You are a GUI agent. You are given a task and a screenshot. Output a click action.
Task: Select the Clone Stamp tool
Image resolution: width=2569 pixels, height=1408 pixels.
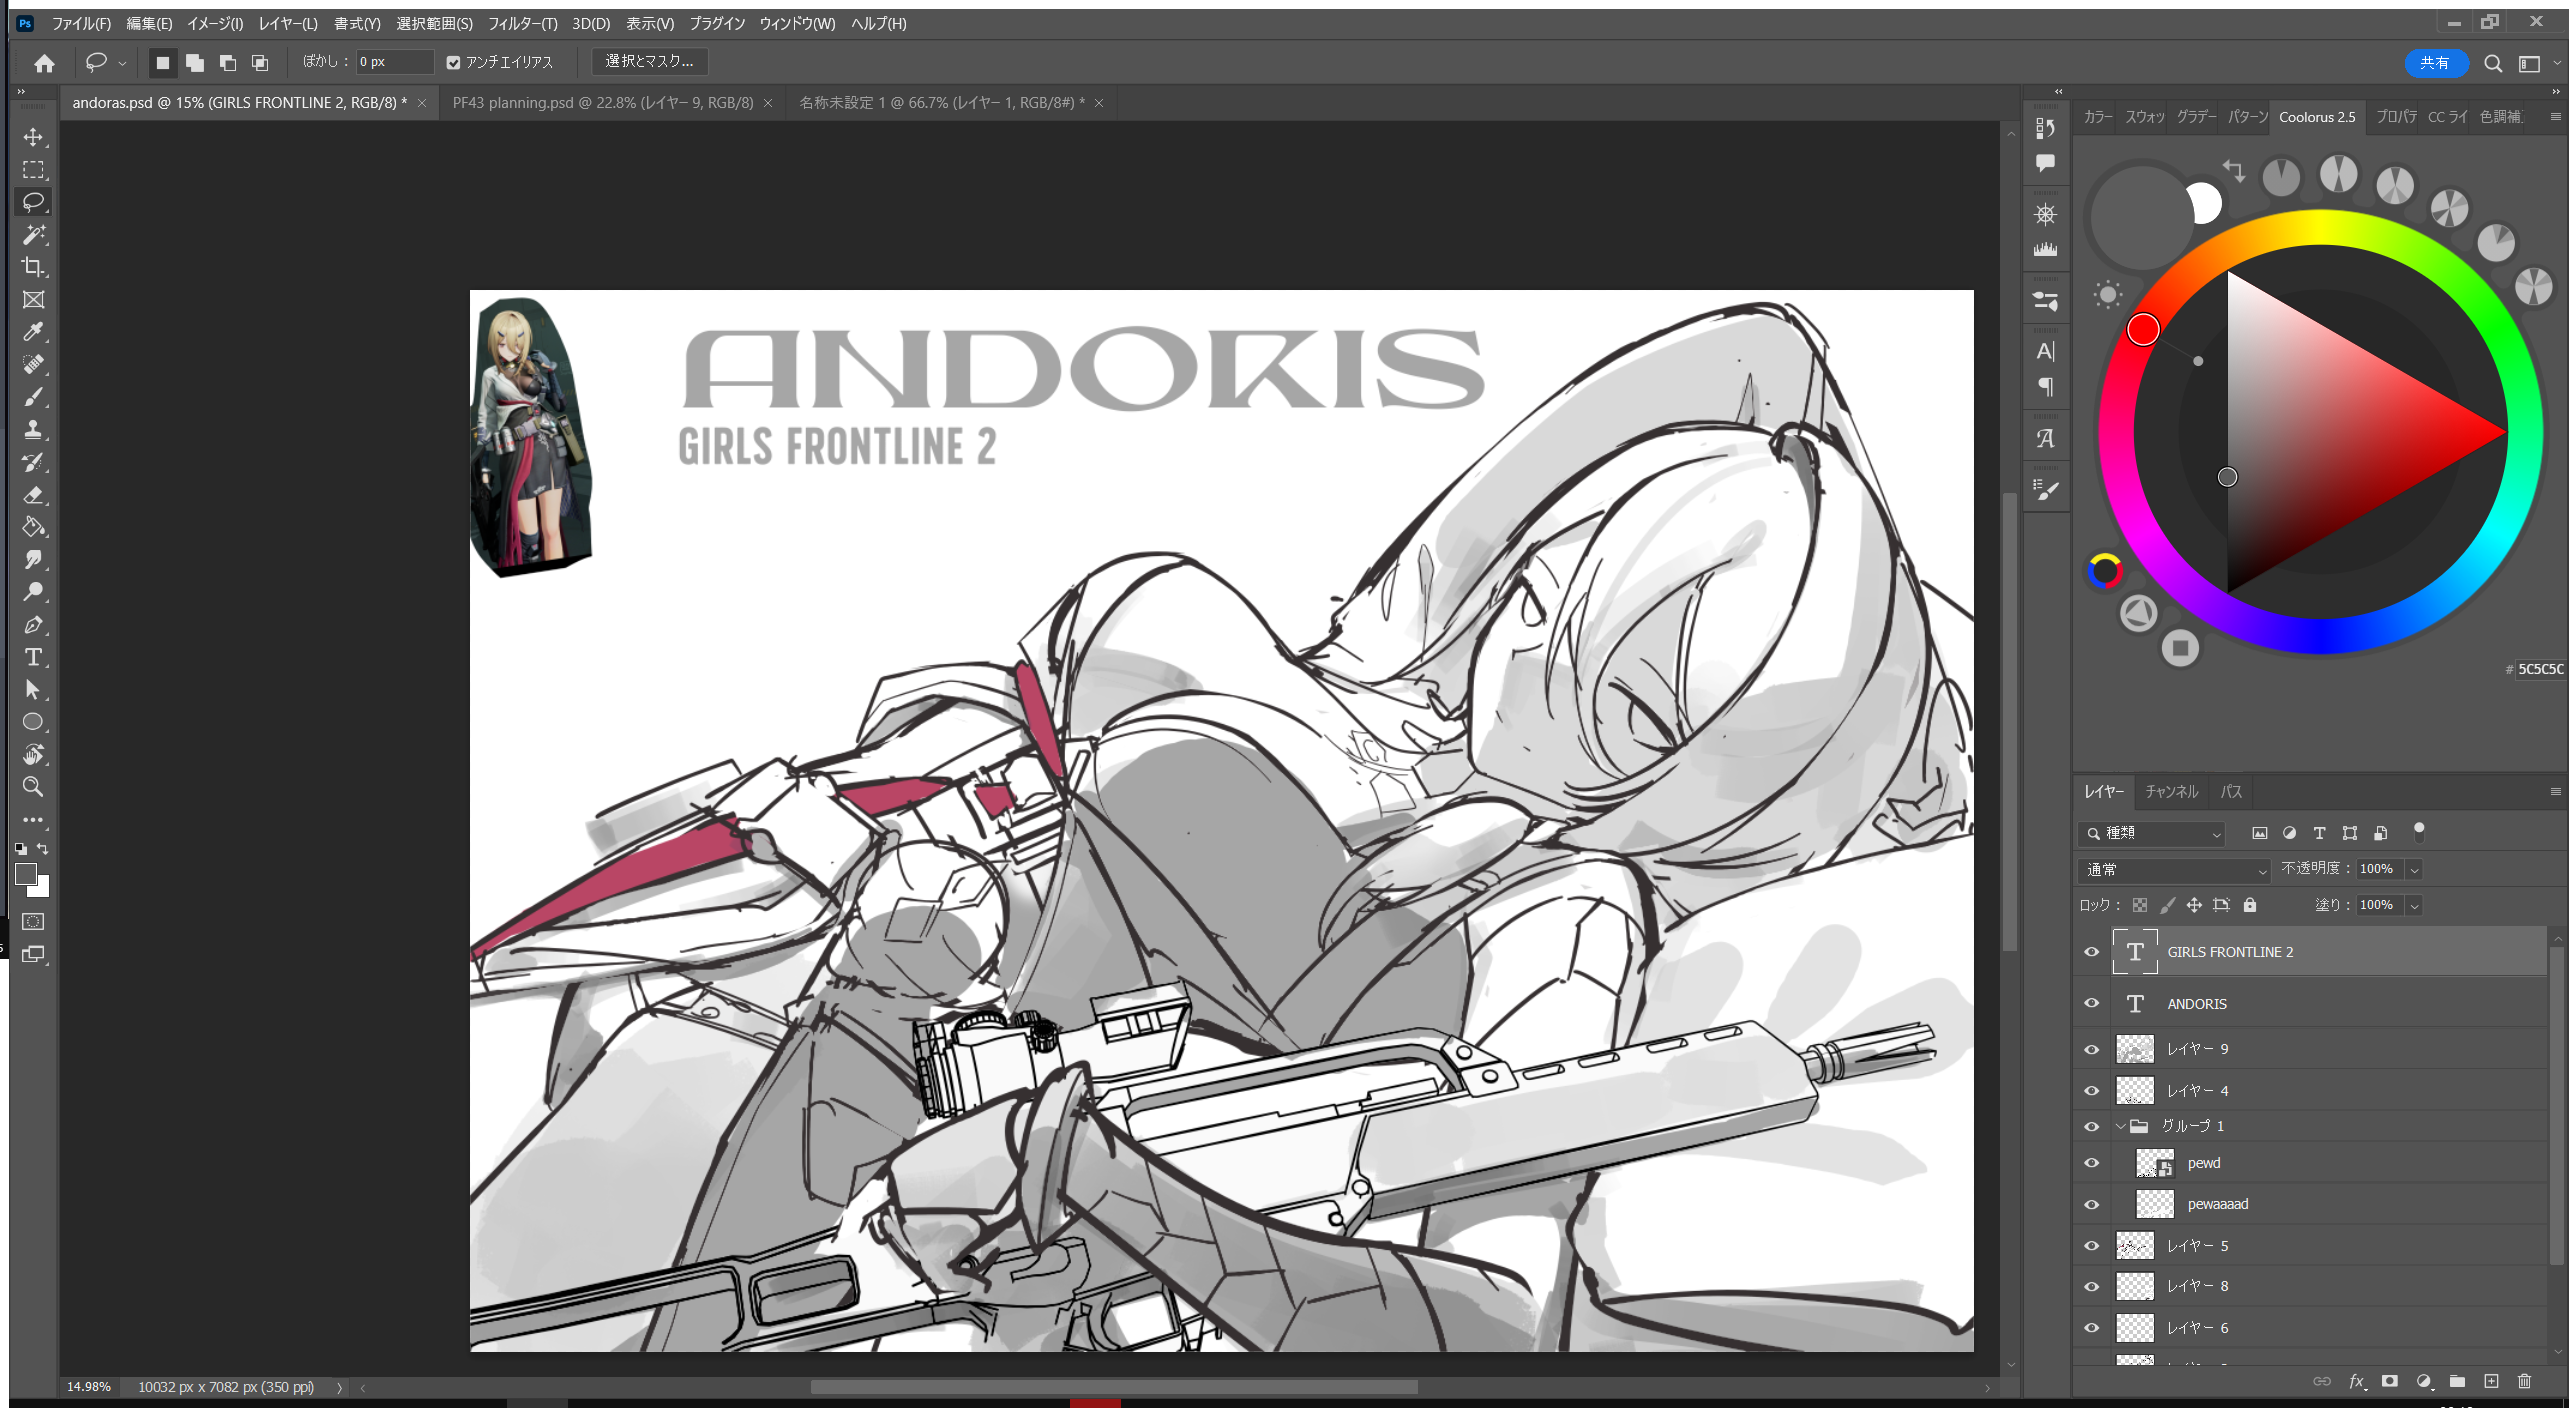tap(33, 430)
